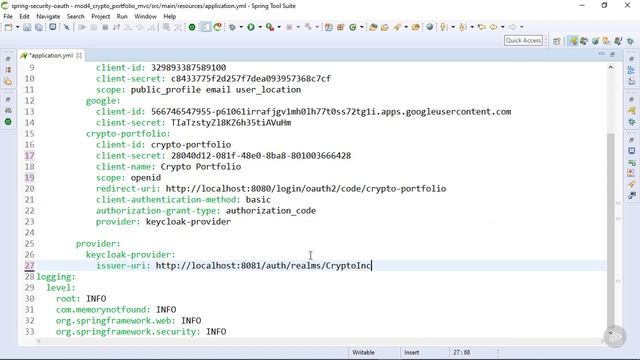This screenshot has height=360, width=640.
Task: Open the New file dropdown arrow
Action: point(18,27)
